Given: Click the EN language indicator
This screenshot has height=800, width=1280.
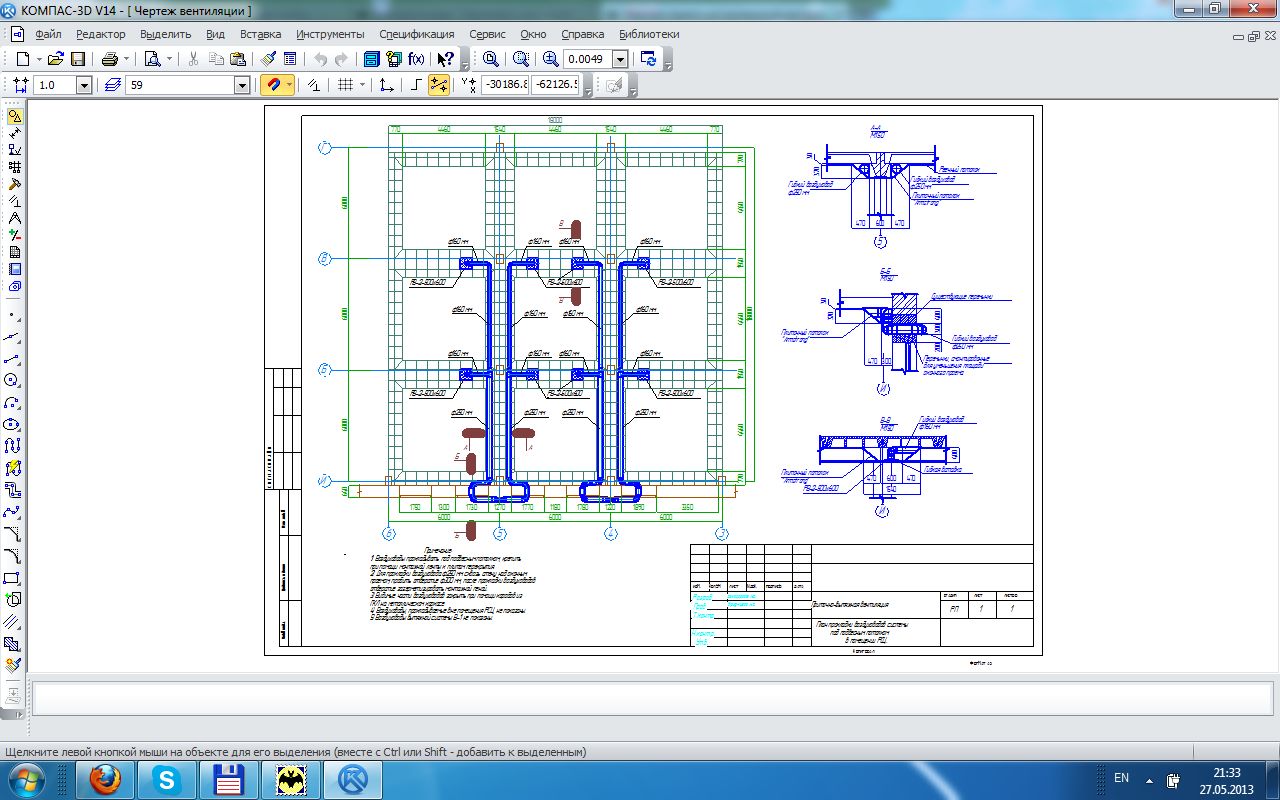Looking at the screenshot, I should point(1121,778).
